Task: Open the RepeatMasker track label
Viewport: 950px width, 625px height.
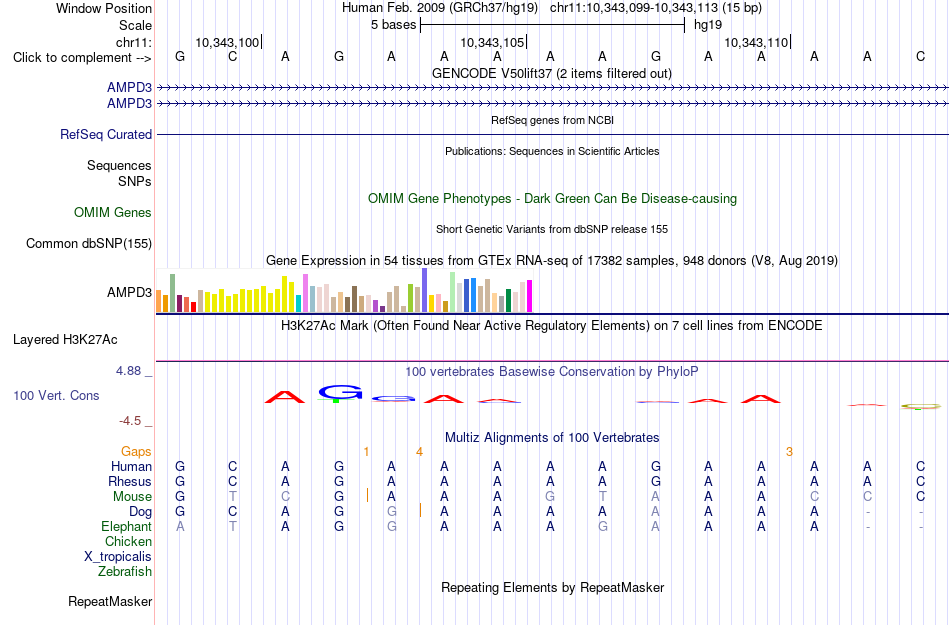Action: (110, 601)
